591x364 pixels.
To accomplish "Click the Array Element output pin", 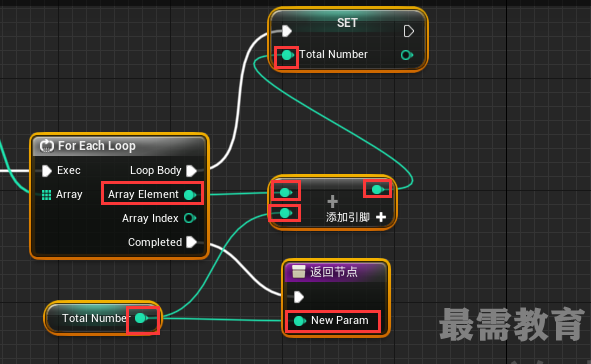I will click(x=190, y=195).
